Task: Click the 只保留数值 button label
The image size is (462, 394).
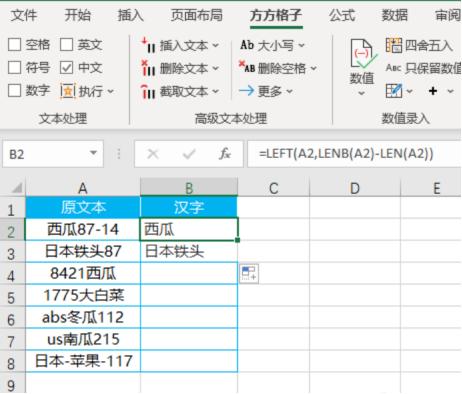Action: click(x=433, y=68)
